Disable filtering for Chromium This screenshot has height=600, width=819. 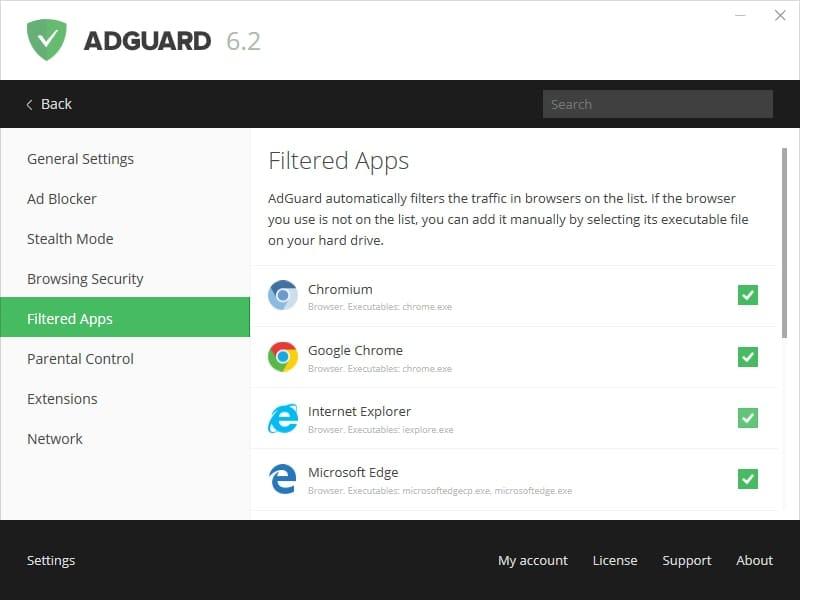click(747, 295)
